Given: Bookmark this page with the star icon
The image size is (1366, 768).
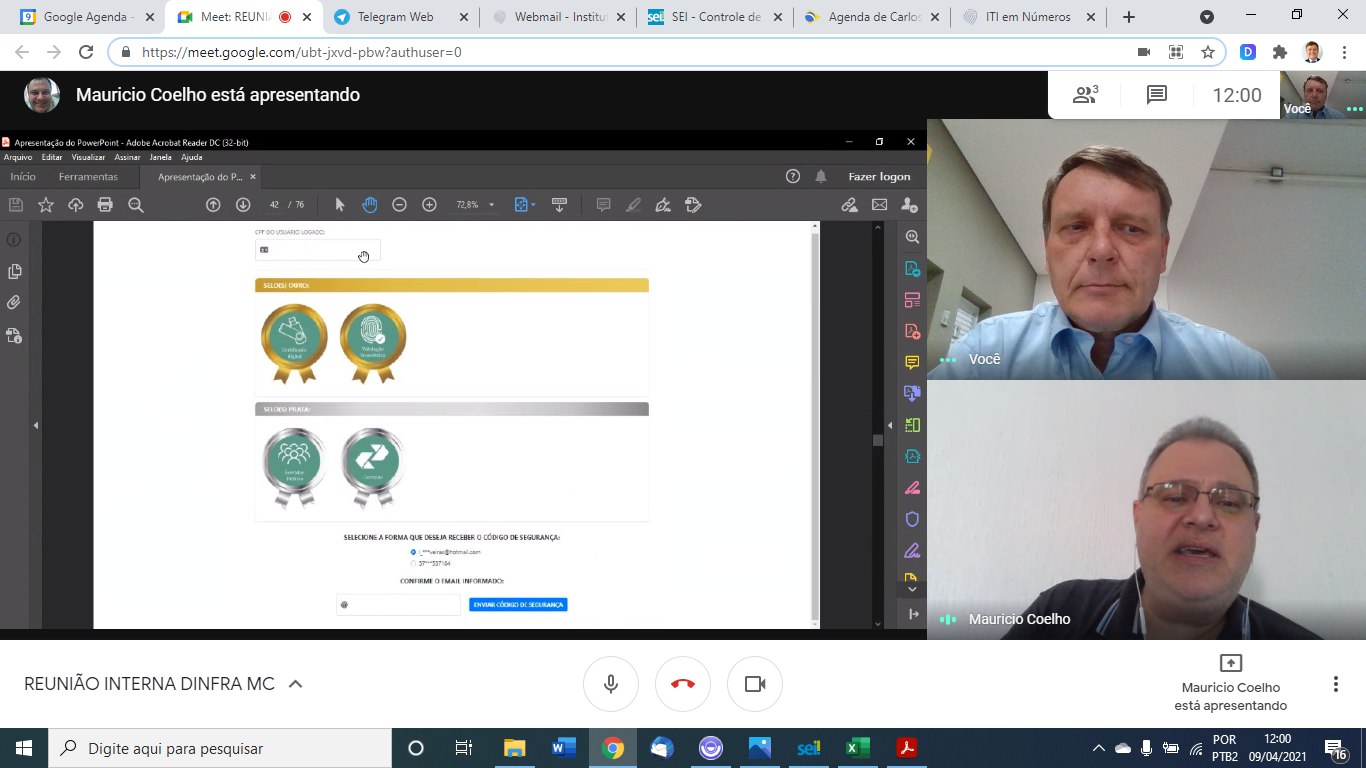Looking at the screenshot, I should click(x=1208, y=52).
